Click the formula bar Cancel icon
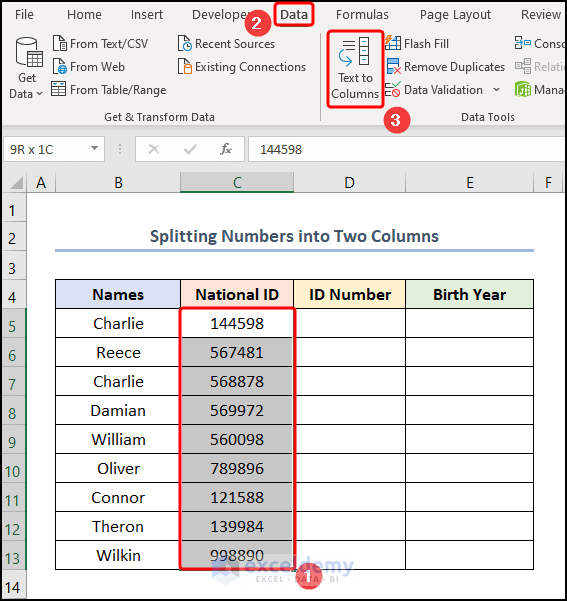567x601 pixels. tap(154, 149)
